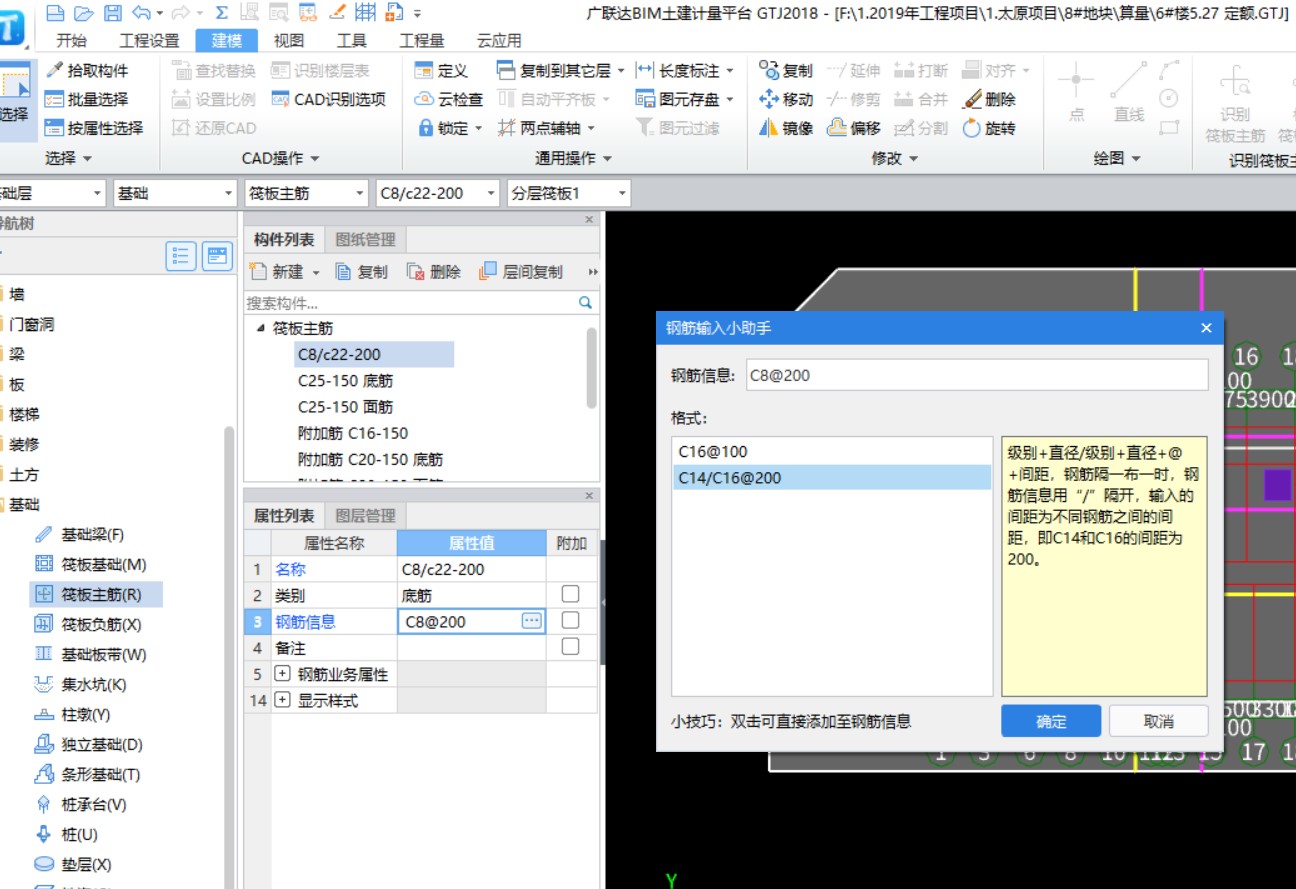The width and height of the screenshot is (1296, 889).
Task: Click 识别筏板主筋 tool
Action: point(1235,103)
